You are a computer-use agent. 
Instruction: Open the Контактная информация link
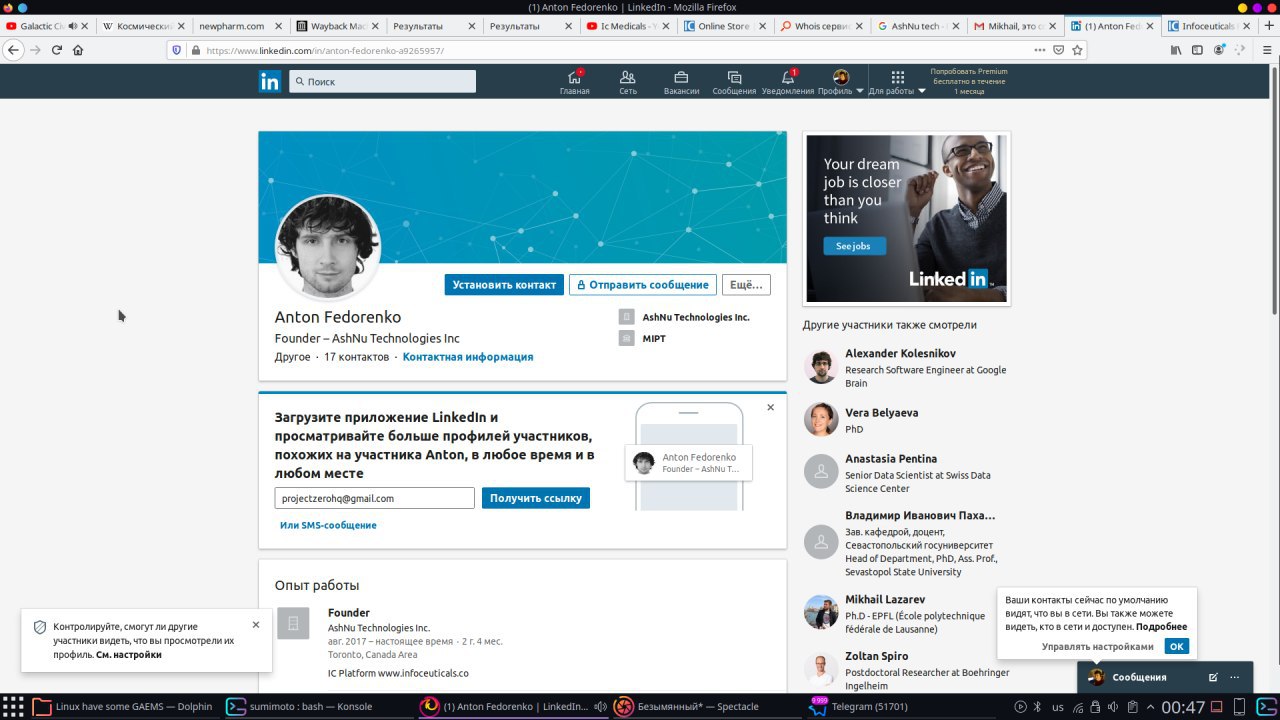(x=468, y=357)
